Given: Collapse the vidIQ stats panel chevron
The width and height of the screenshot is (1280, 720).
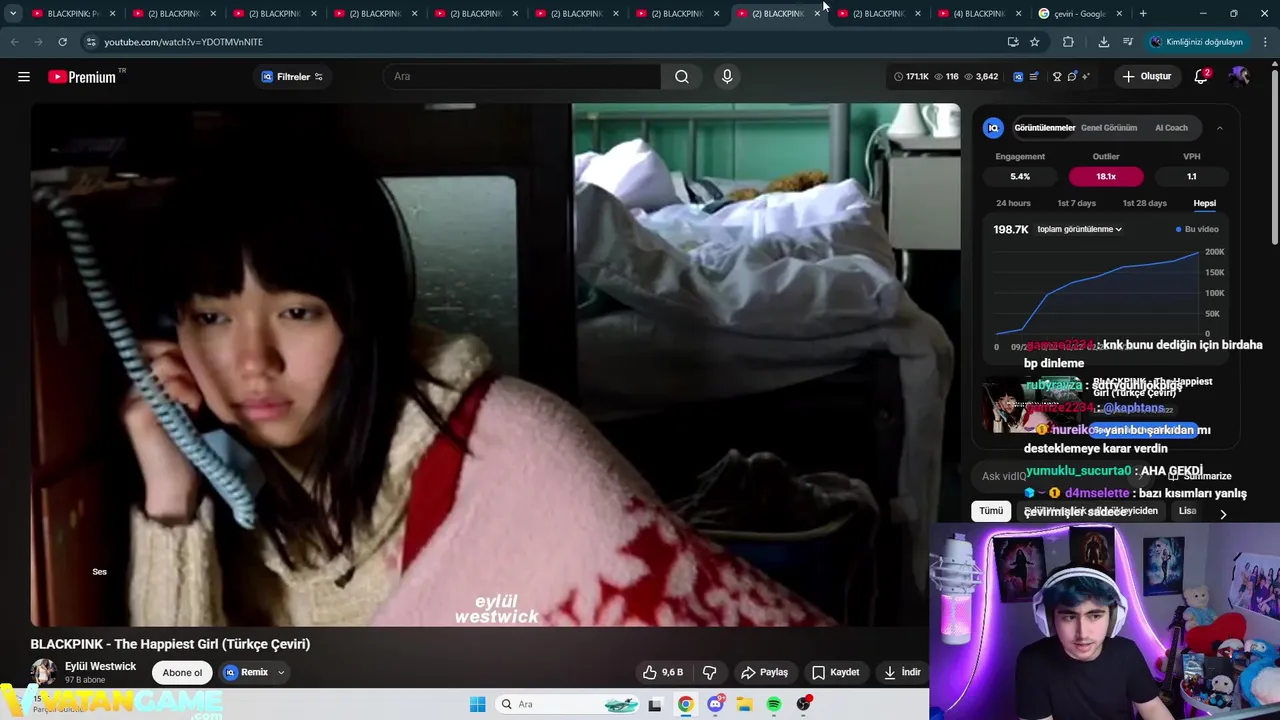Looking at the screenshot, I should click(1219, 128).
